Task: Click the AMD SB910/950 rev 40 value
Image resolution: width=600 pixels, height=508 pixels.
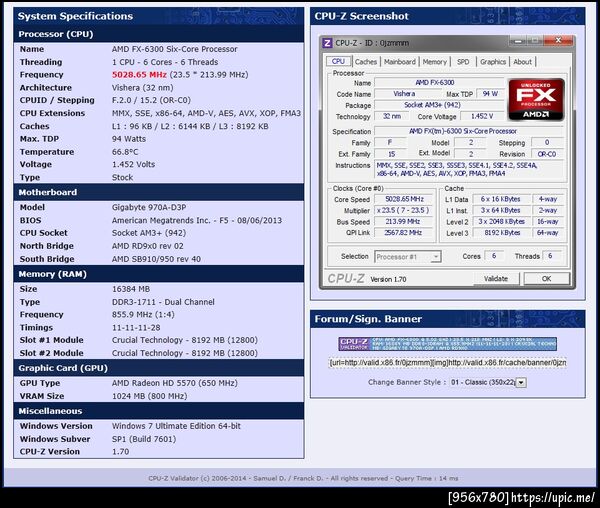Action: (156, 259)
